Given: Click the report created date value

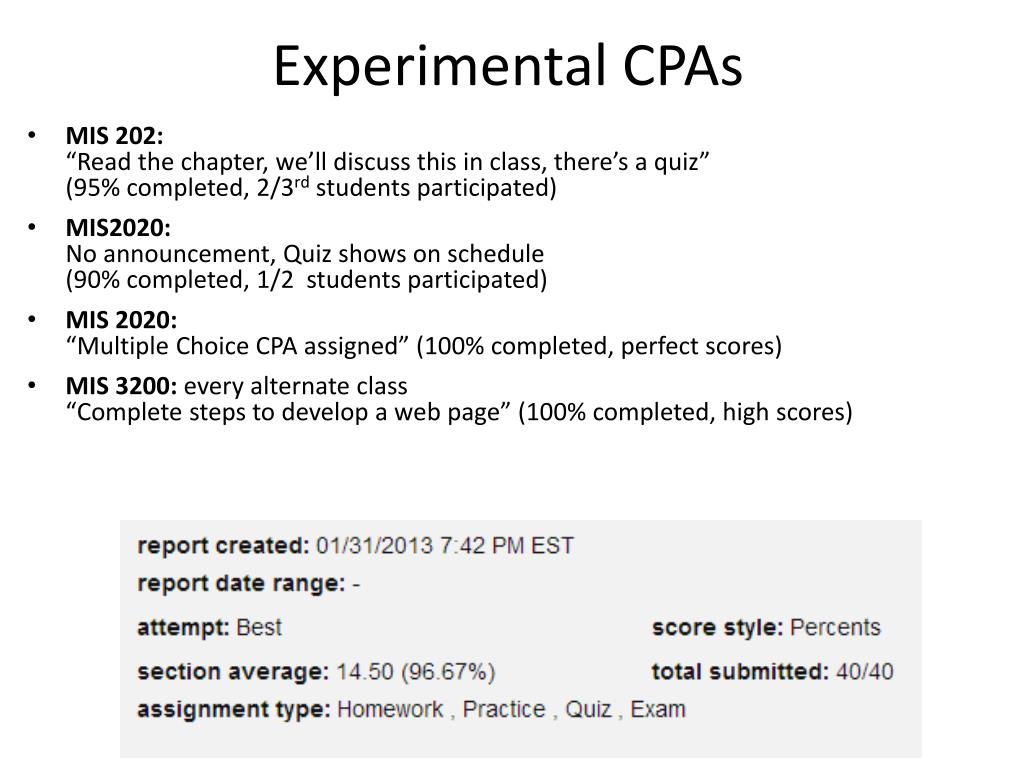Looking at the screenshot, I should [x=445, y=545].
